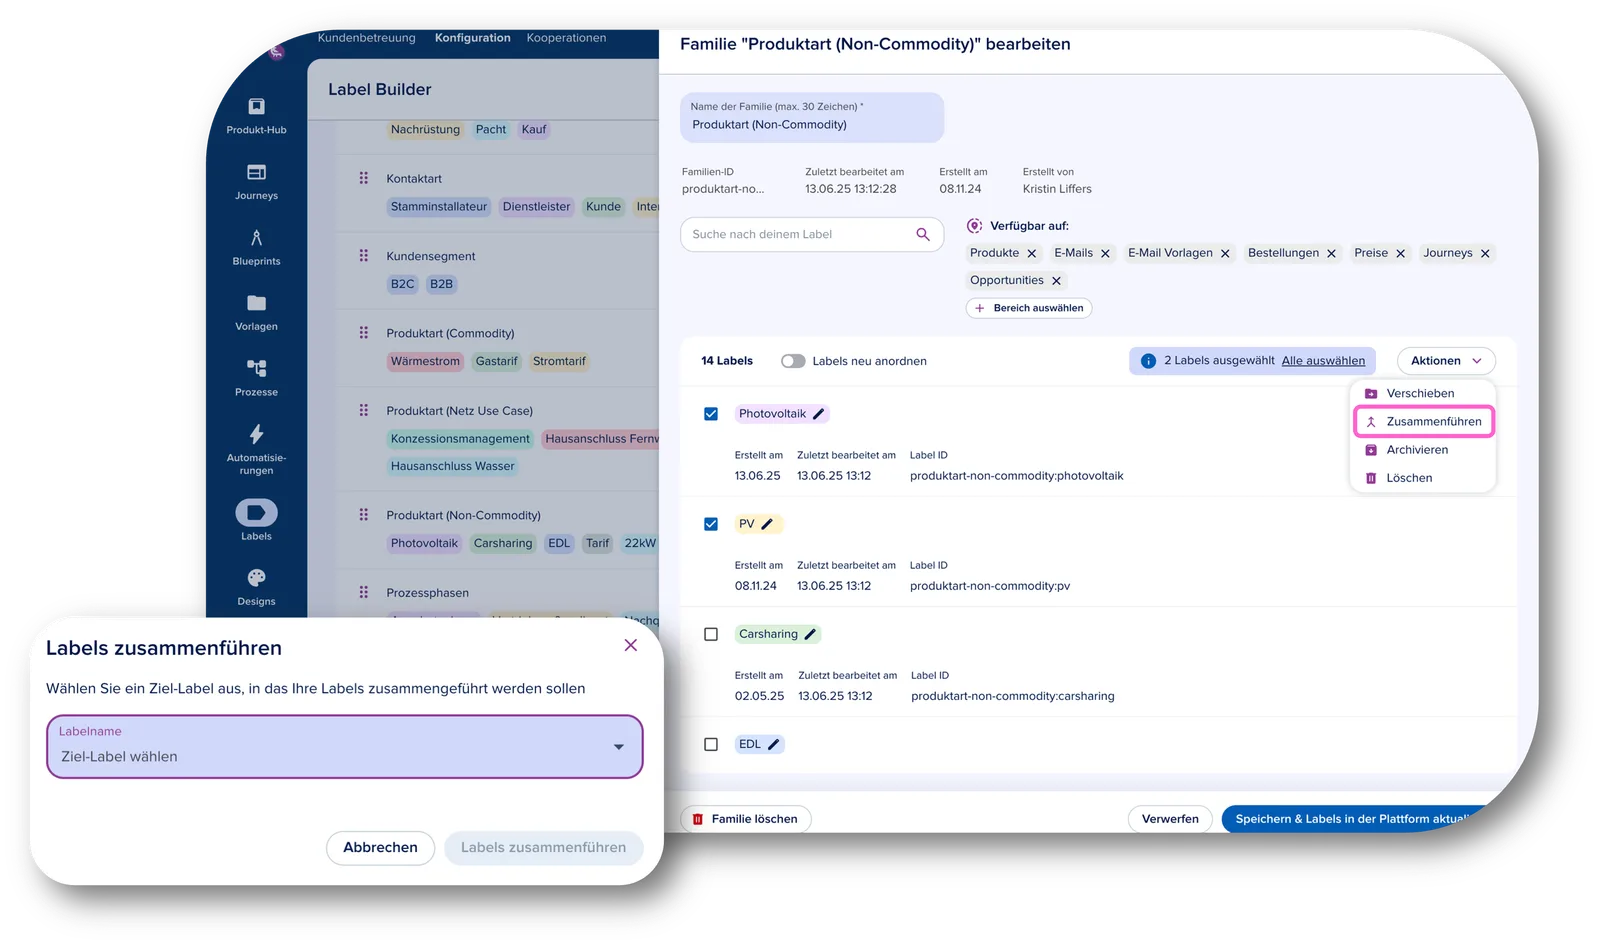Click Familie löschen button

click(746, 819)
